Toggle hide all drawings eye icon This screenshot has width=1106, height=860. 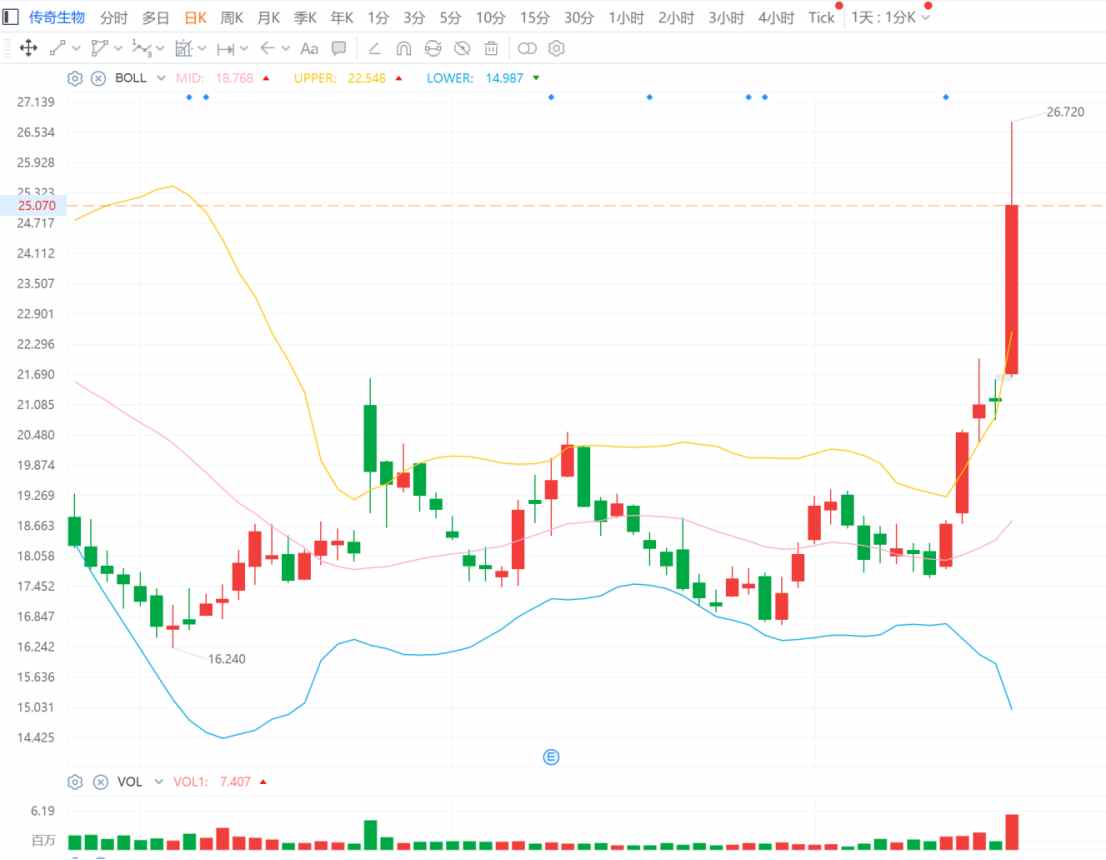[462, 48]
